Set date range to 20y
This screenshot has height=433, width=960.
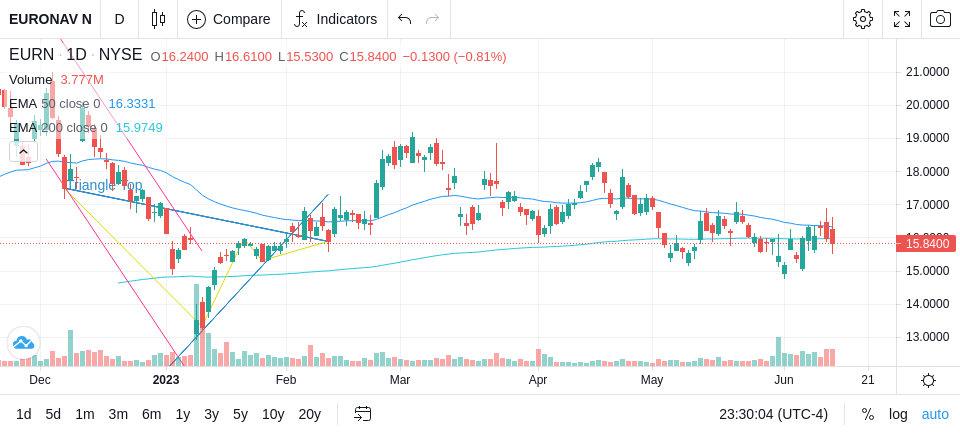click(310, 415)
